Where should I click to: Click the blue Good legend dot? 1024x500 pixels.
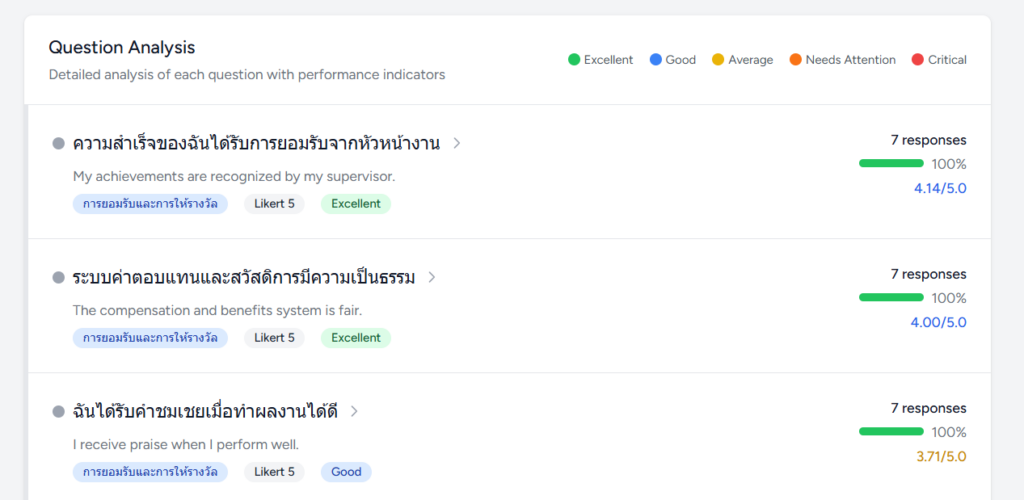(656, 60)
